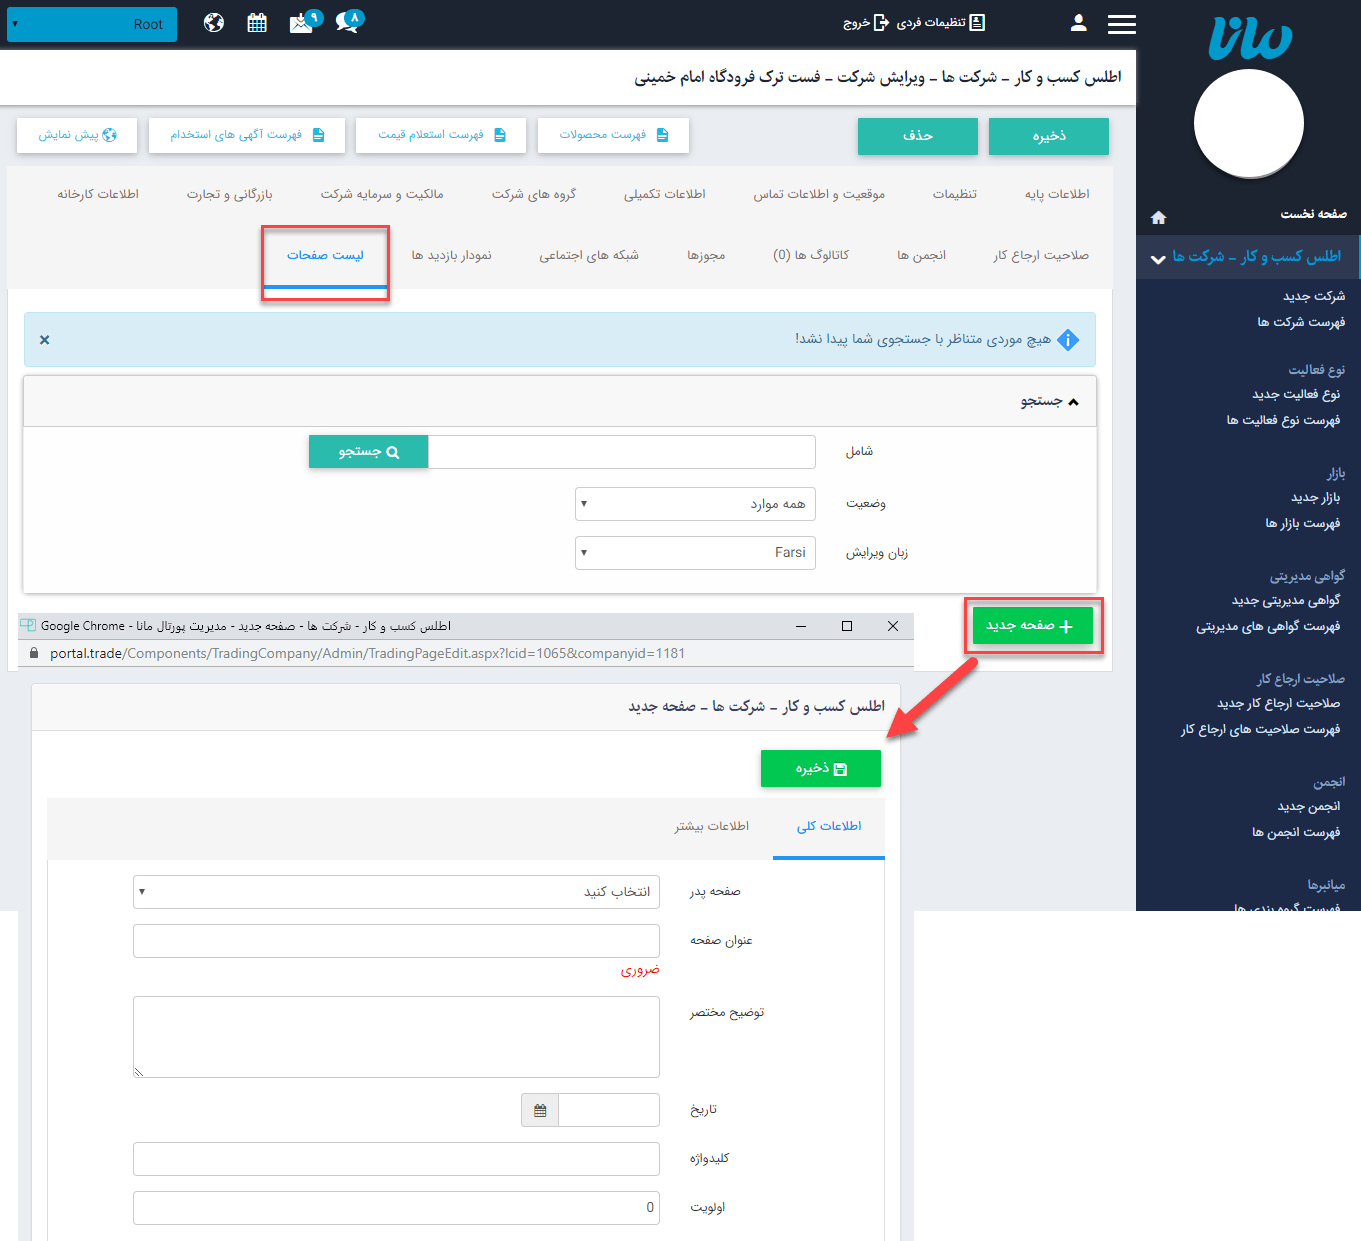Switch to the اطلاعات بیشتر tab
This screenshot has width=1361, height=1241.
click(x=711, y=826)
